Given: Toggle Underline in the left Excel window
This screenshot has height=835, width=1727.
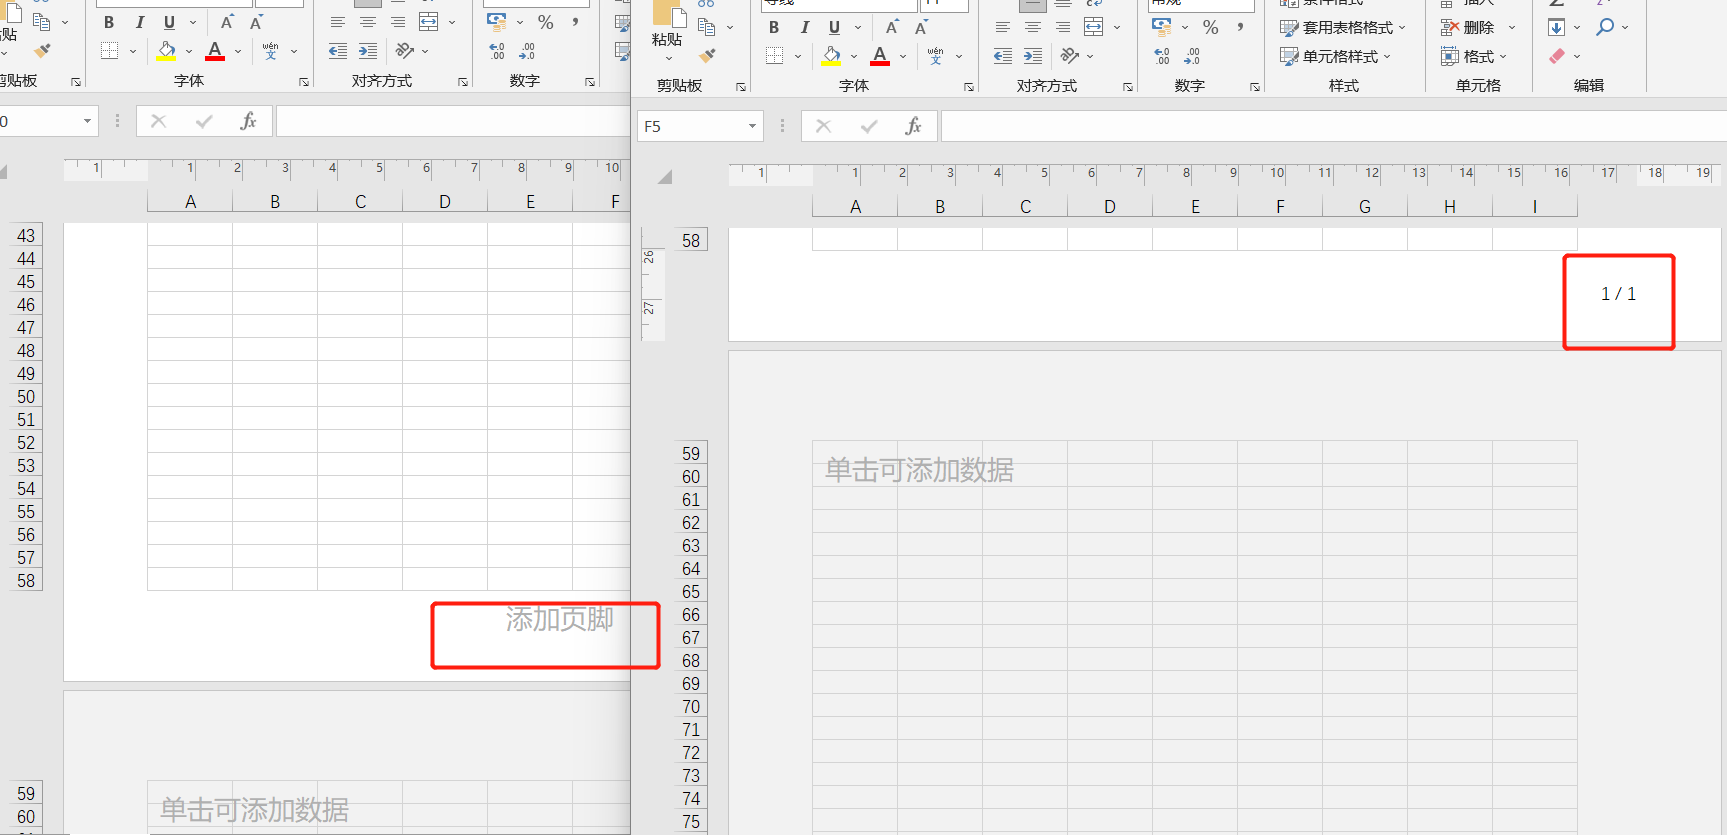Looking at the screenshot, I should click(x=169, y=23).
